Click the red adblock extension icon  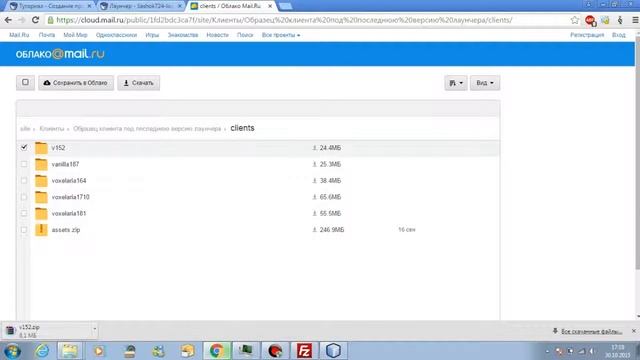click(590, 20)
